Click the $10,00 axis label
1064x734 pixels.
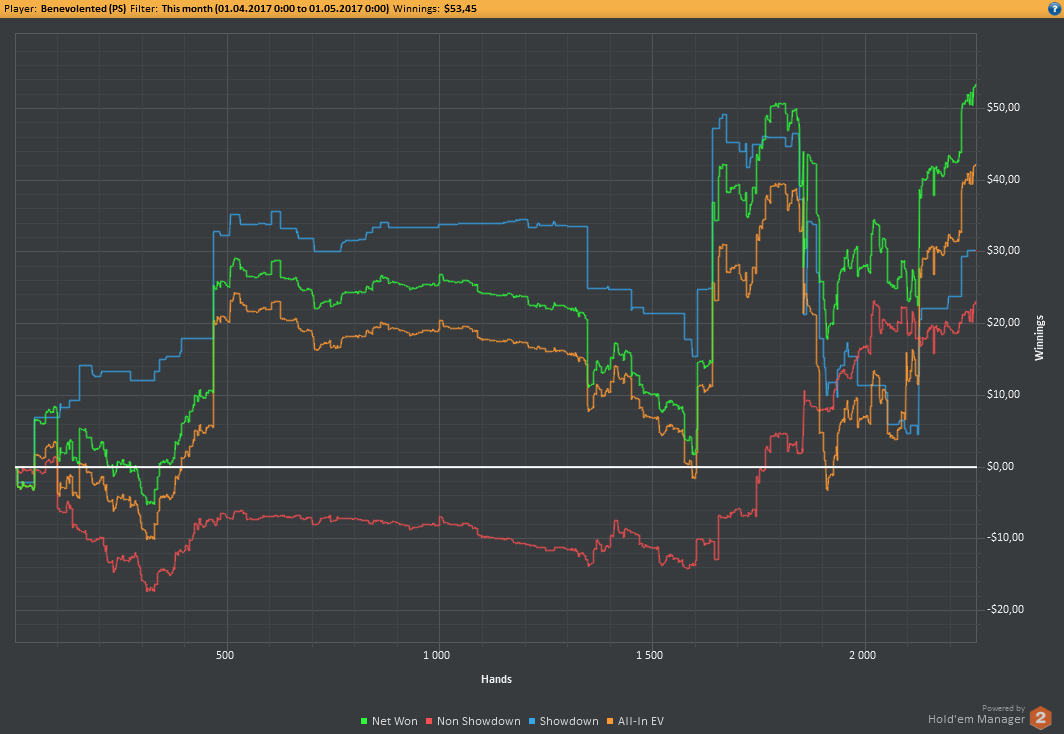pos(1004,394)
